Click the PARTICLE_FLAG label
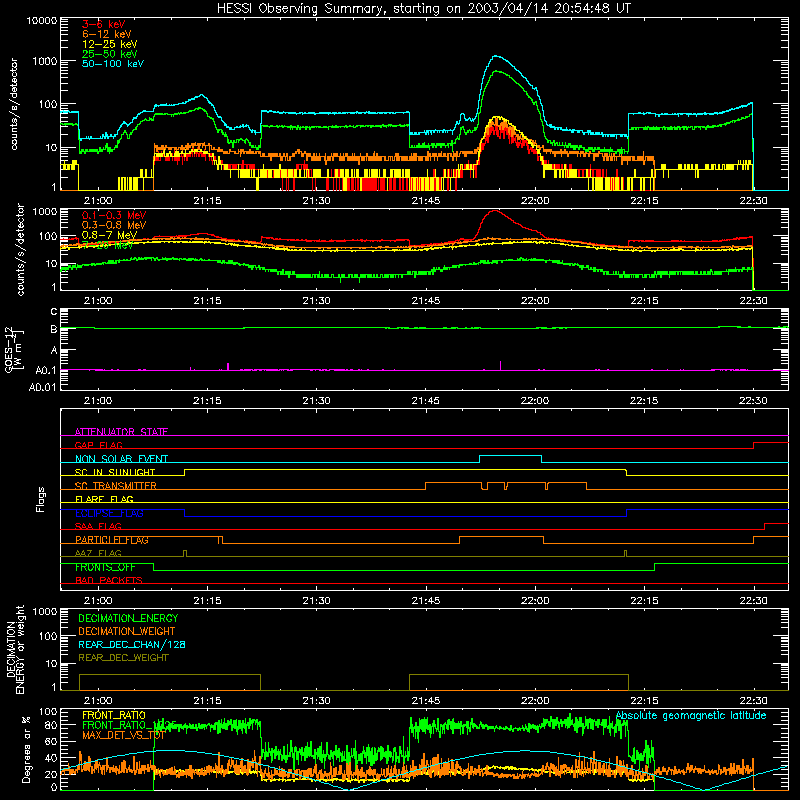Viewport: 800px width, 800px height. [112, 540]
